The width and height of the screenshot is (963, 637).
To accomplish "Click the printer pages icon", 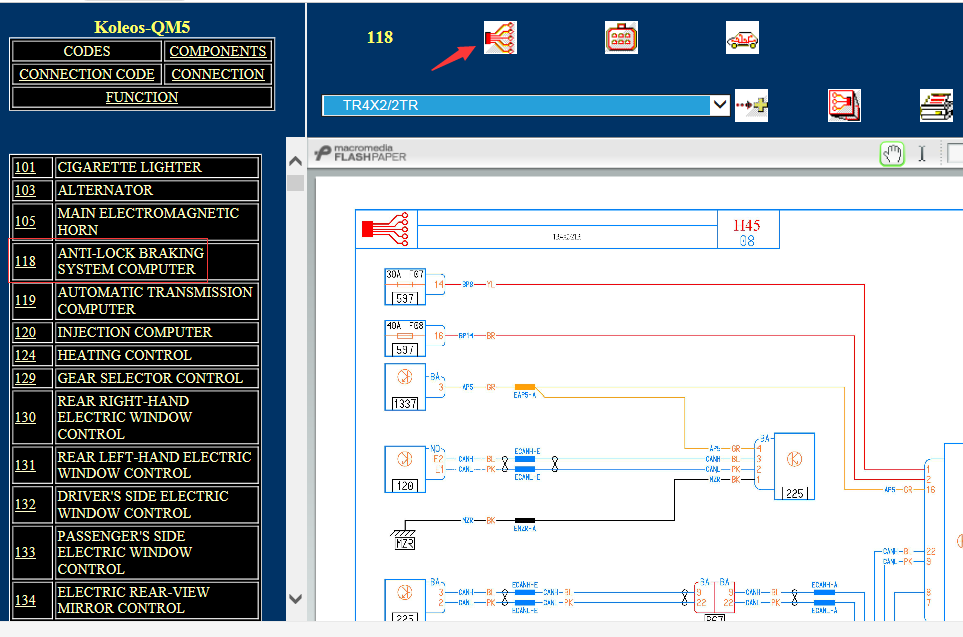I will [936, 105].
